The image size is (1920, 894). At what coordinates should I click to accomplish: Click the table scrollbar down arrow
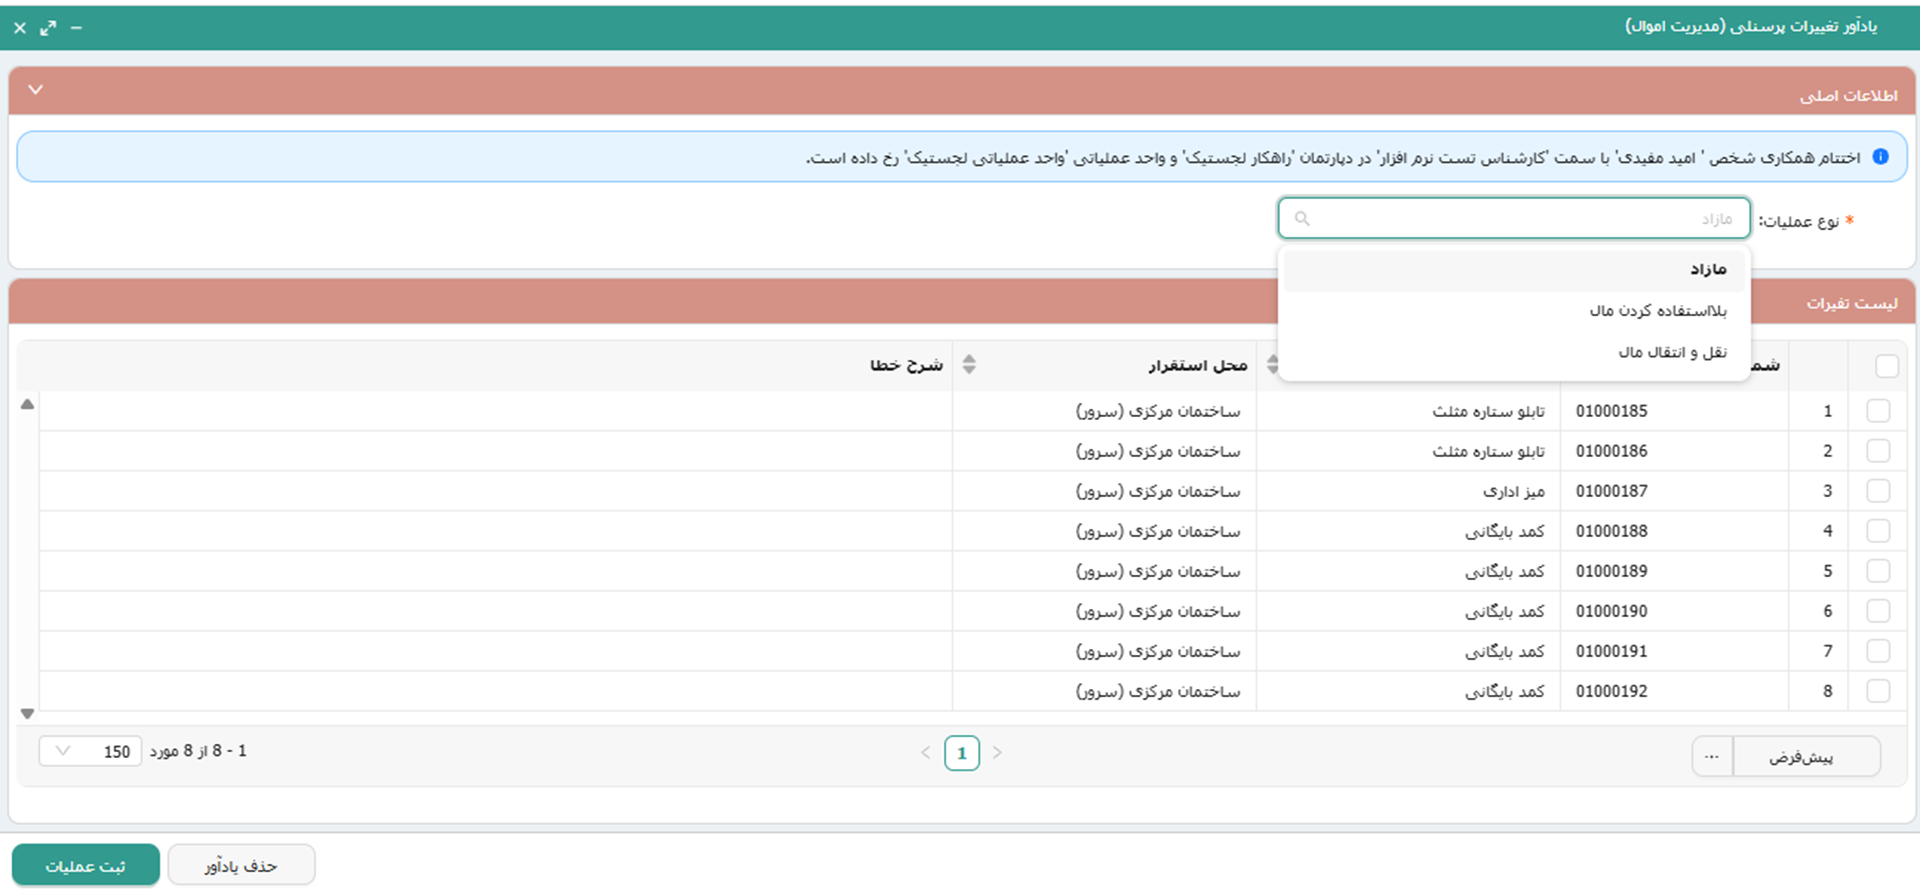coord(28,714)
